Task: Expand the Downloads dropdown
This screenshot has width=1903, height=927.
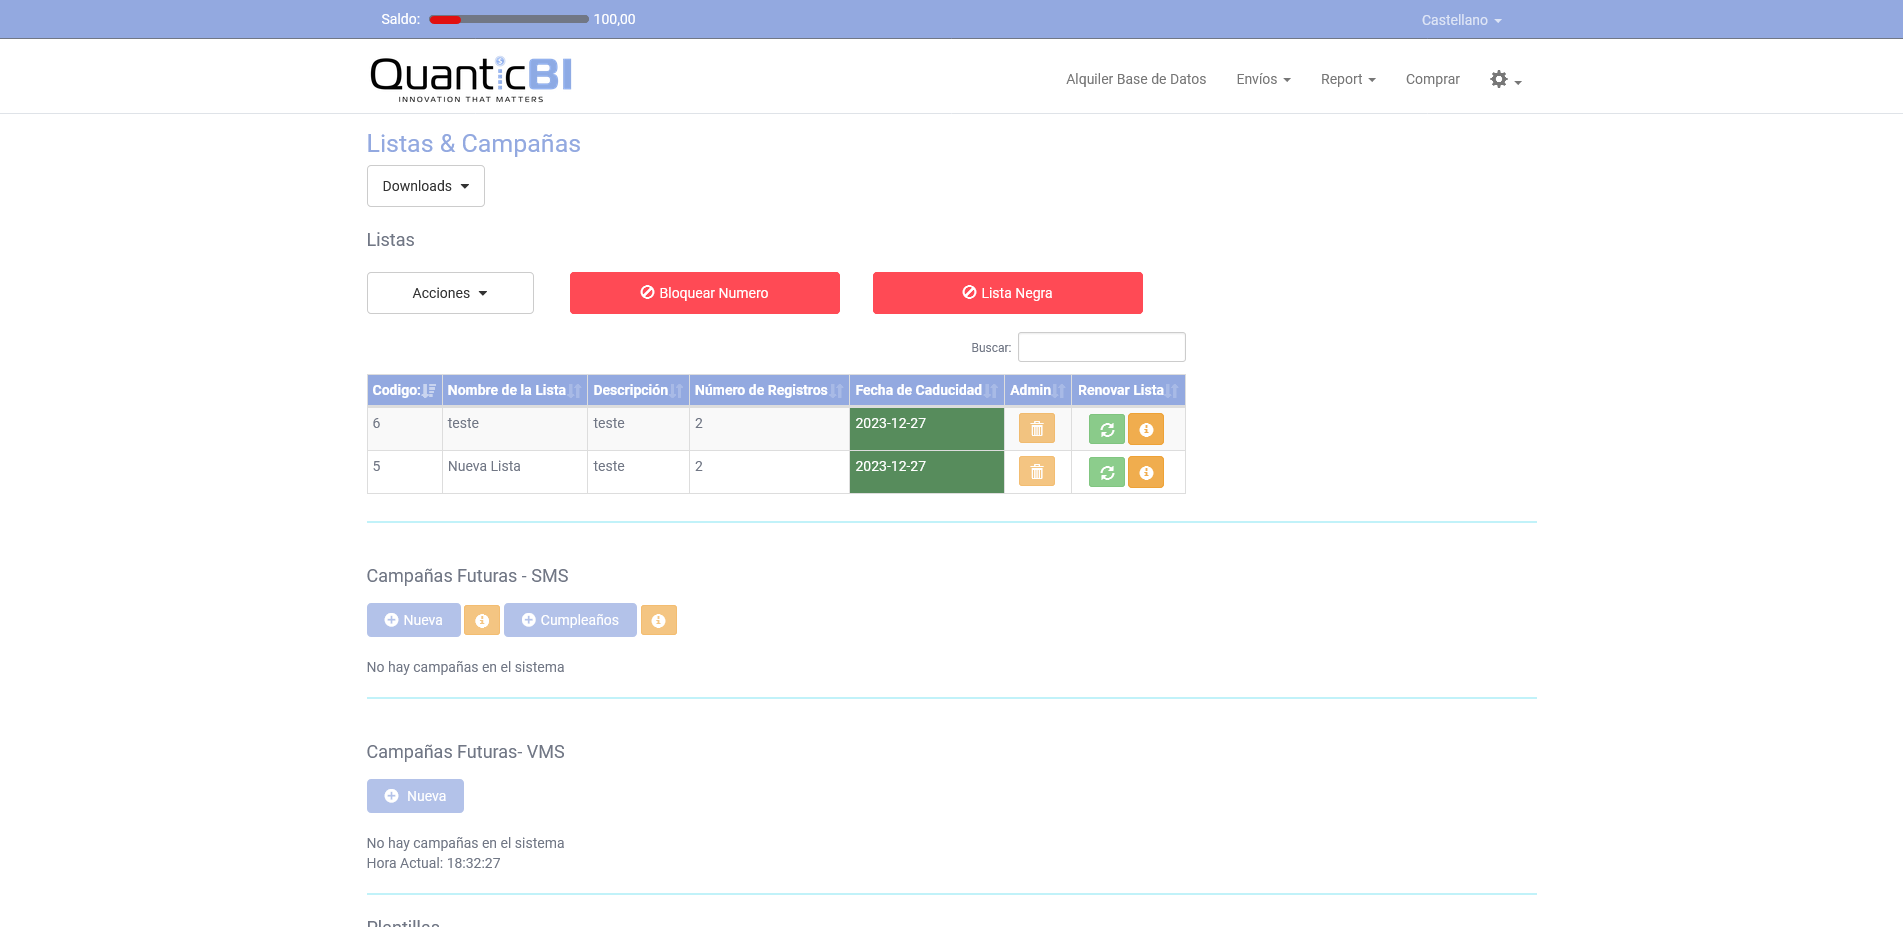Action: pos(425,187)
